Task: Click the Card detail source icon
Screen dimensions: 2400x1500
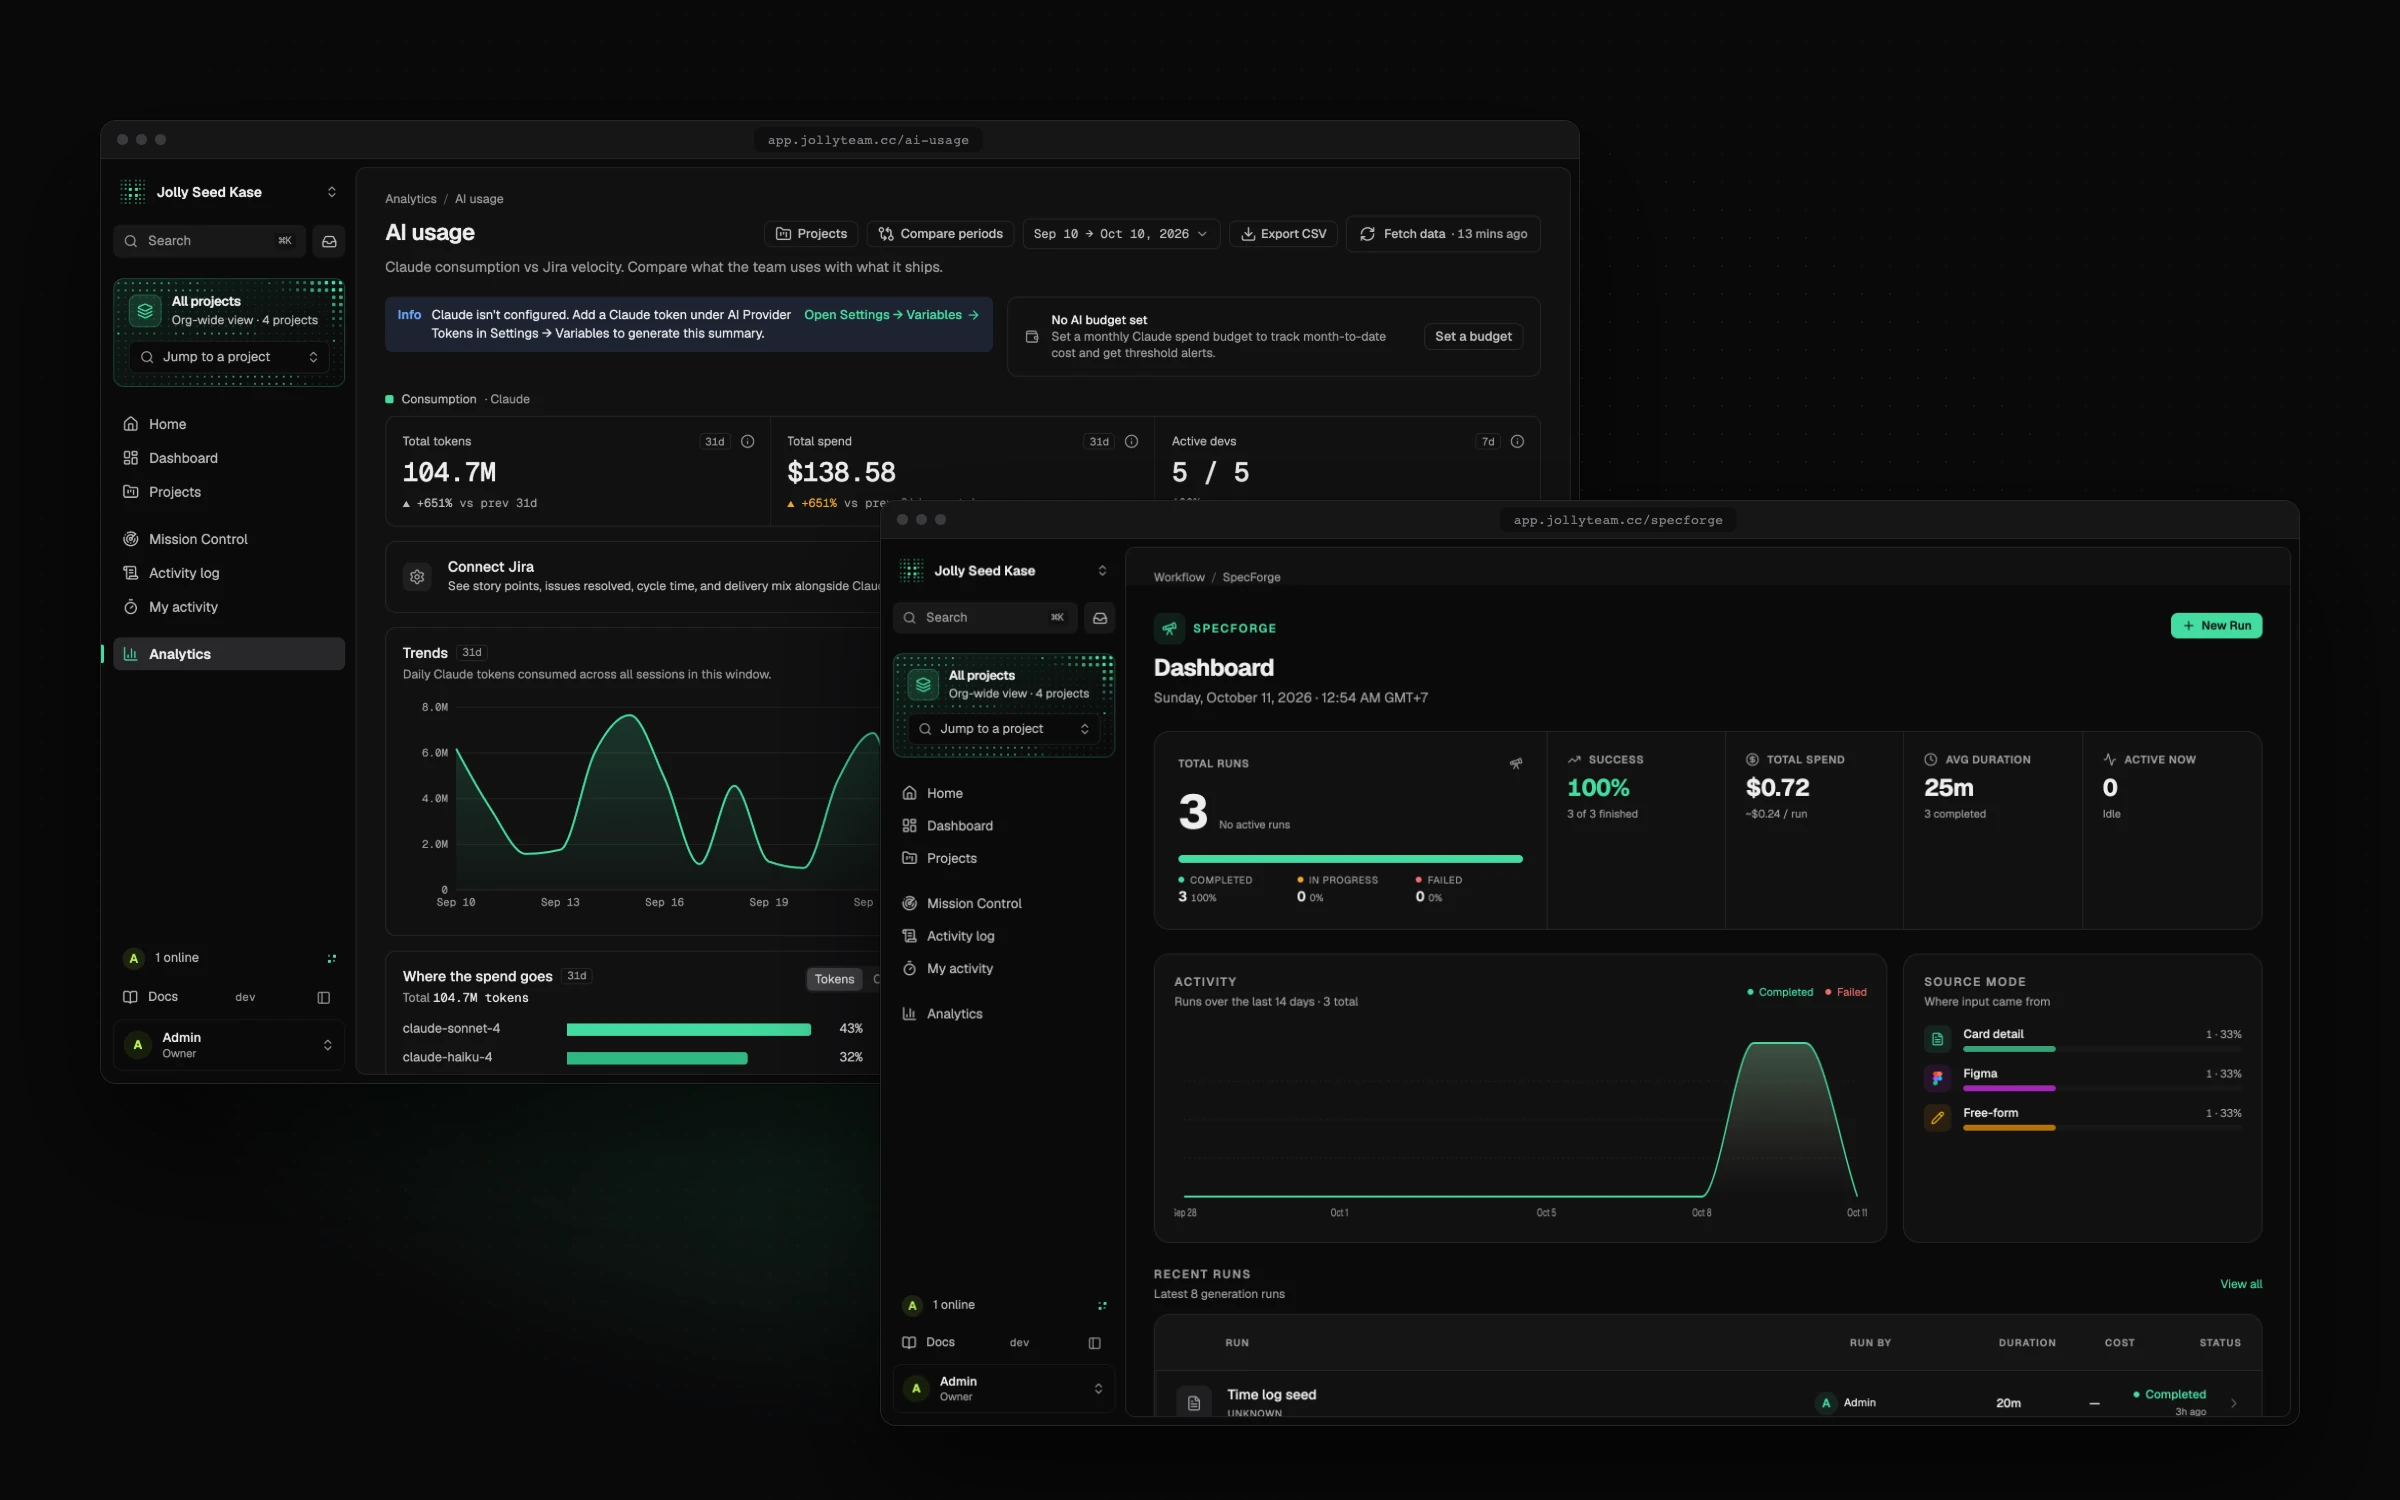Action: click(1937, 1039)
